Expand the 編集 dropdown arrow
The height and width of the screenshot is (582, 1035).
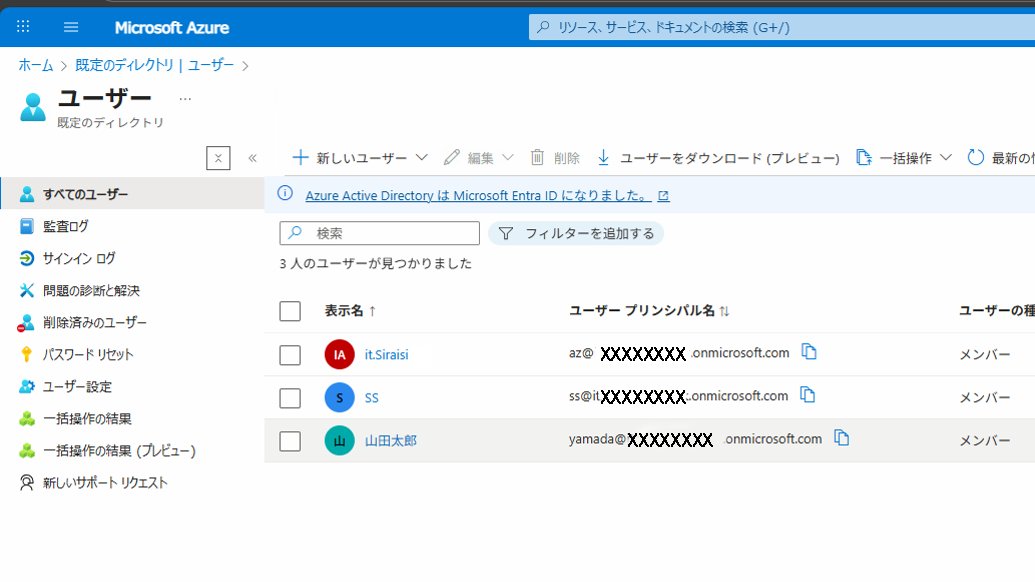[x=509, y=157]
